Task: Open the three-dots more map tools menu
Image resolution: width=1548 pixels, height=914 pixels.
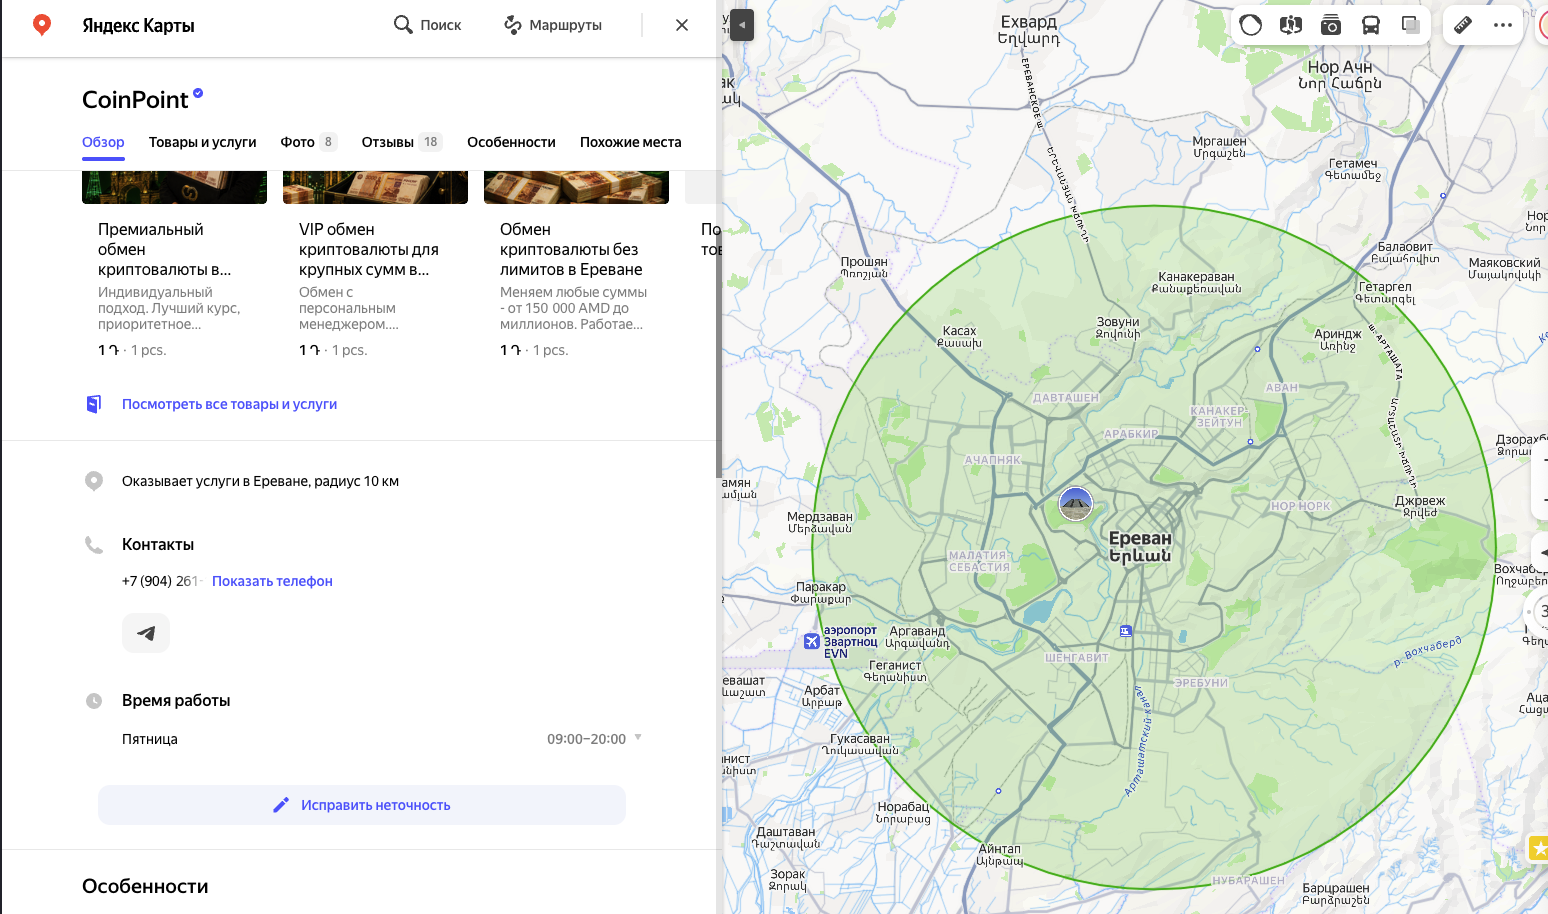Action: (x=1503, y=25)
